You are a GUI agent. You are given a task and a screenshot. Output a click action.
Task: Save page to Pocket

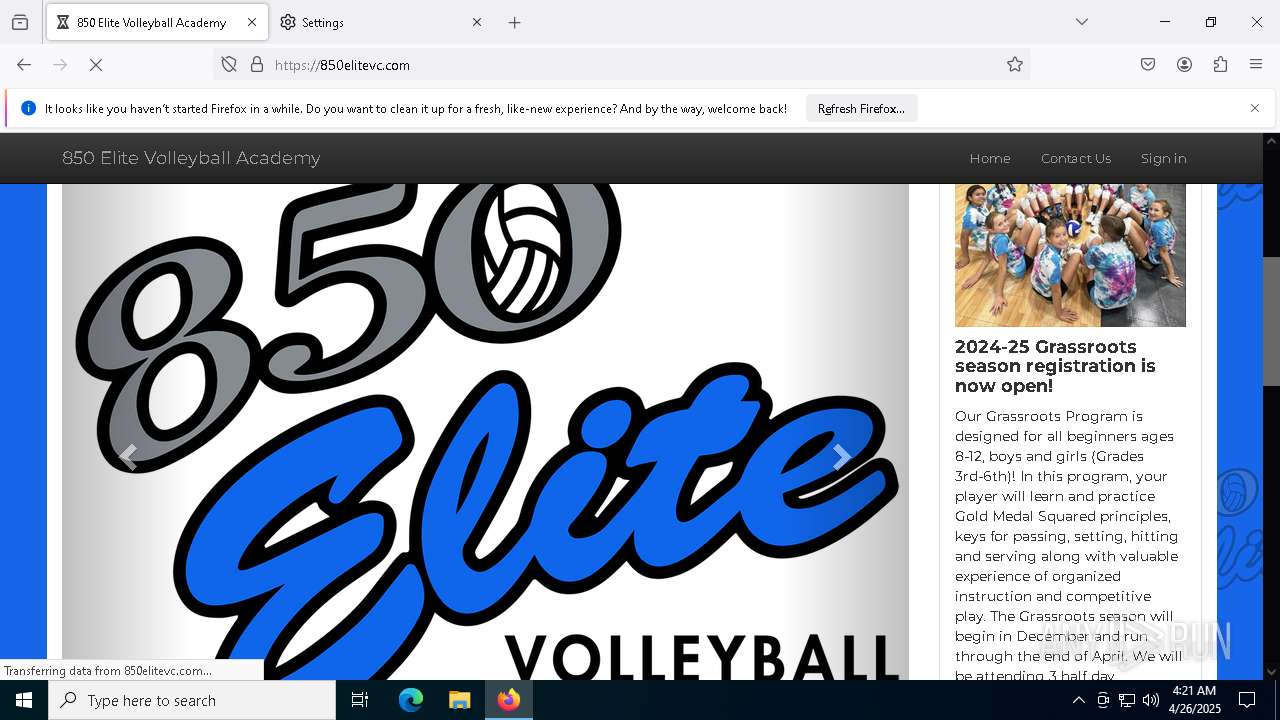pos(1148,65)
